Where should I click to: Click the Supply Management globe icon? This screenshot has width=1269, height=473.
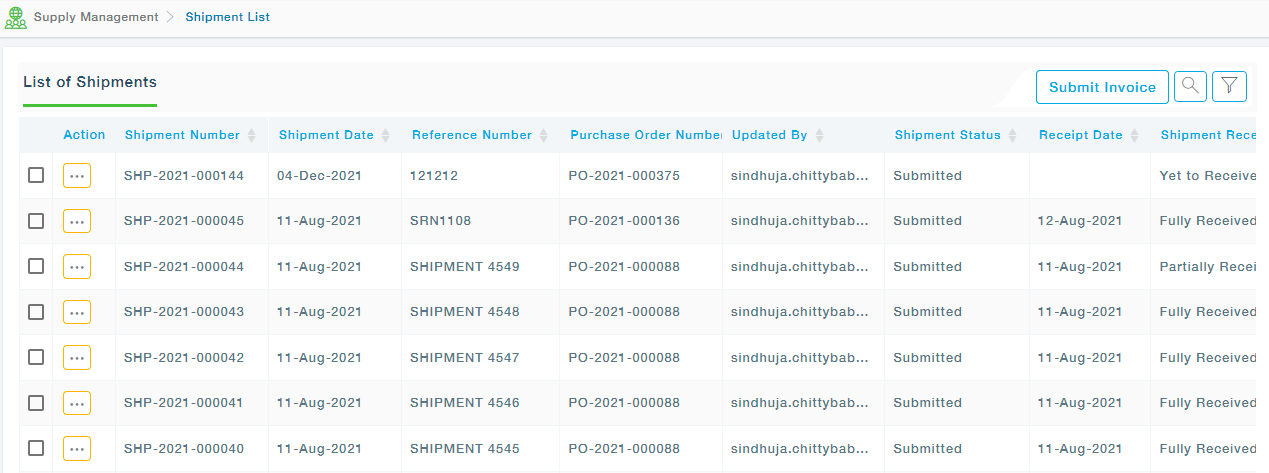coord(16,17)
